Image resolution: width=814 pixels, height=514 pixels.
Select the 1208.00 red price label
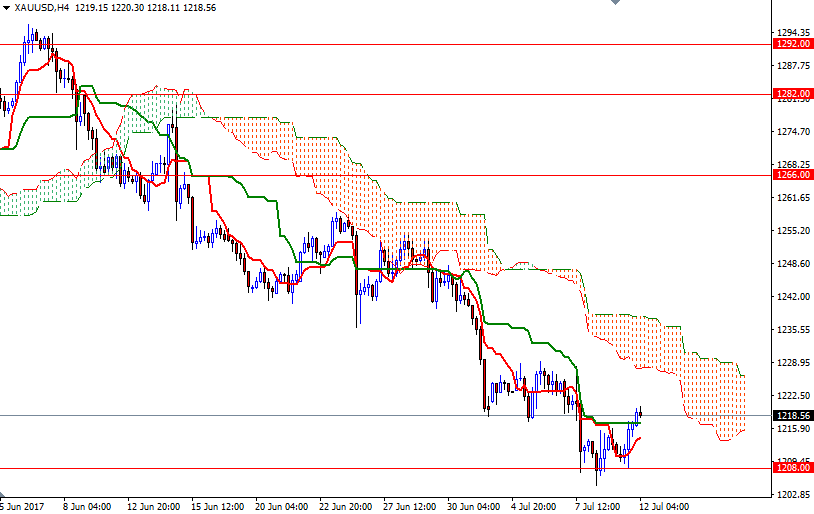tap(793, 467)
